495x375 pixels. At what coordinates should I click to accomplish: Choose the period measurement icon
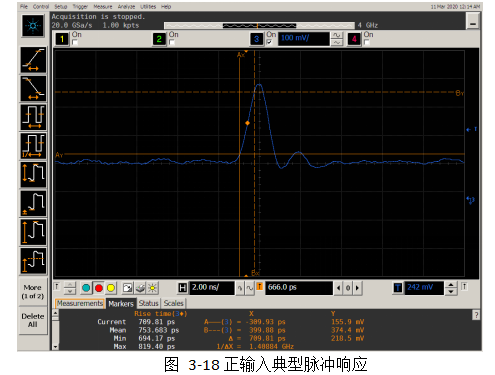click(33, 117)
